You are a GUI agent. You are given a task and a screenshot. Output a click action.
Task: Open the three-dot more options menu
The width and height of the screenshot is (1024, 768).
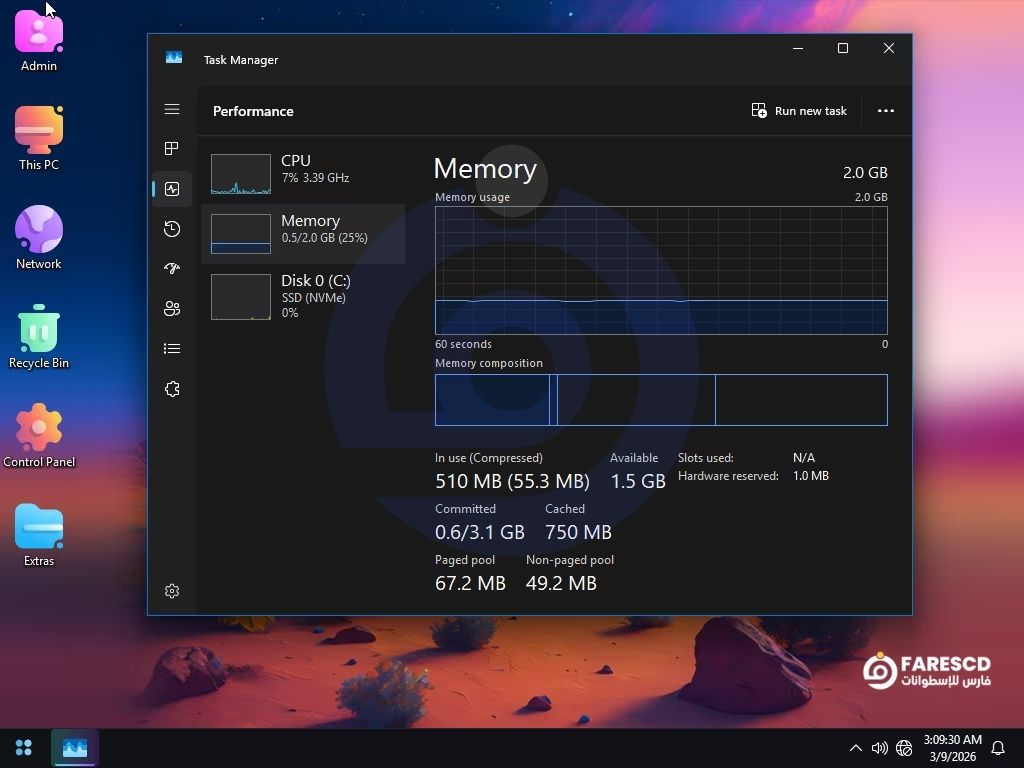click(885, 111)
